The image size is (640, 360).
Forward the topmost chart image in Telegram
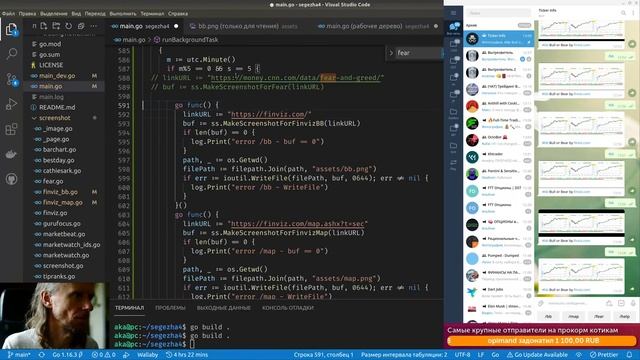tap(632, 44)
